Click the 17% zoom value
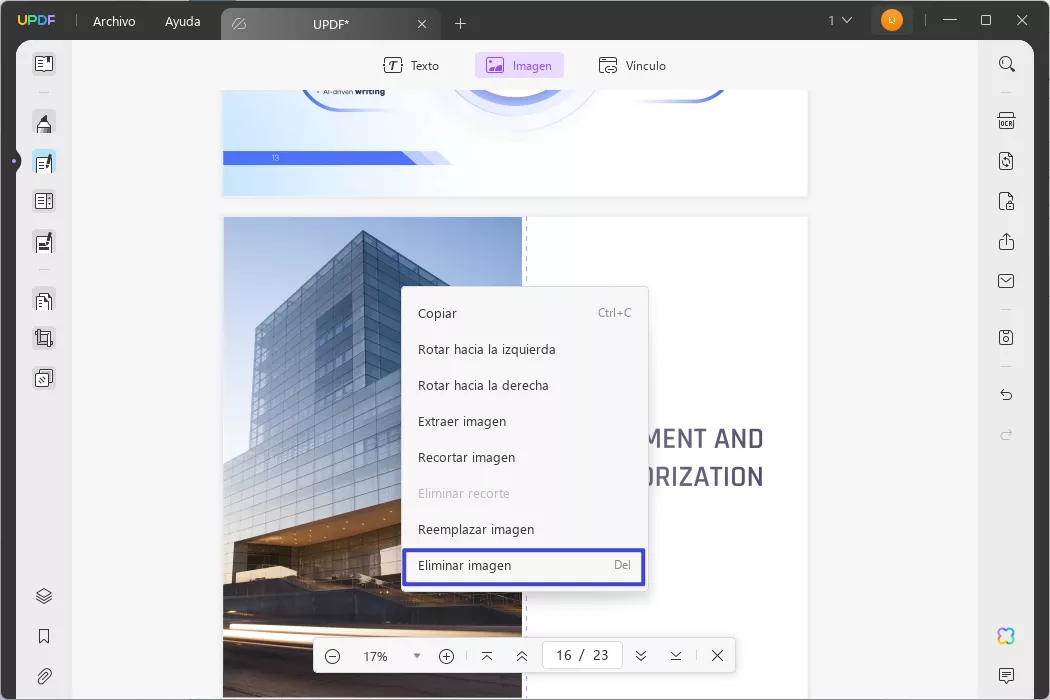The height and width of the screenshot is (700, 1050). 375,656
